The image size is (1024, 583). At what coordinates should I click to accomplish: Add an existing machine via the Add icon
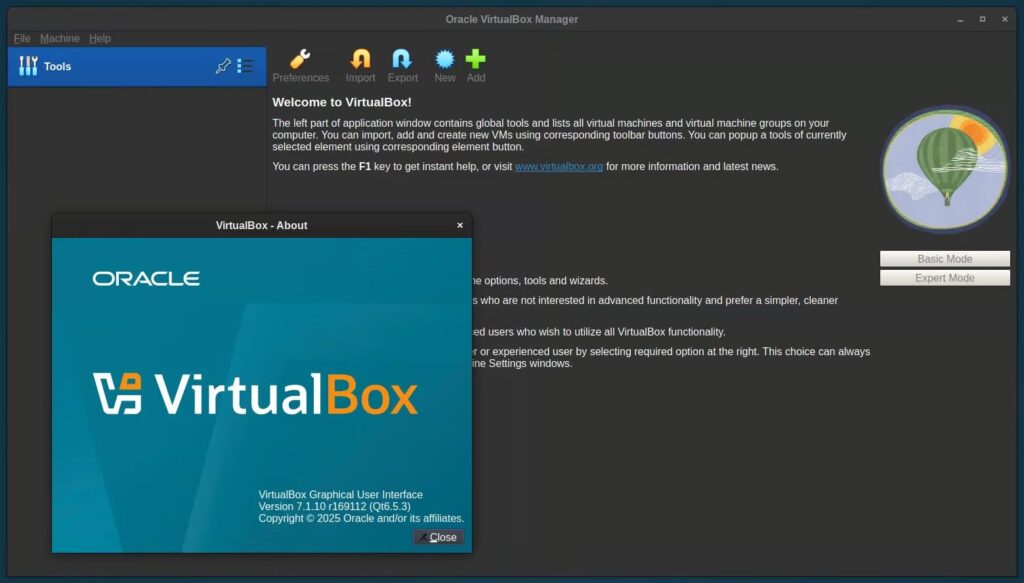tap(476, 62)
